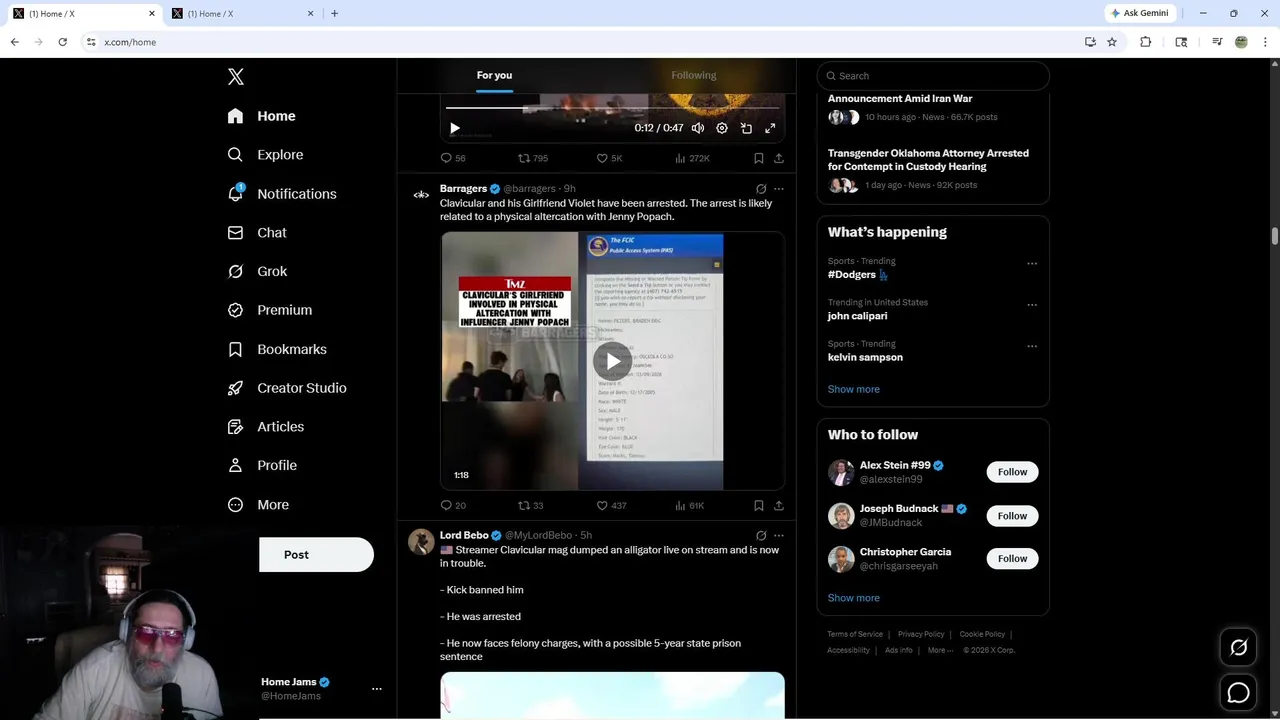Click Grok icon on Lord Bebo post
Viewport: 1280px width, 720px height.
pos(761,536)
